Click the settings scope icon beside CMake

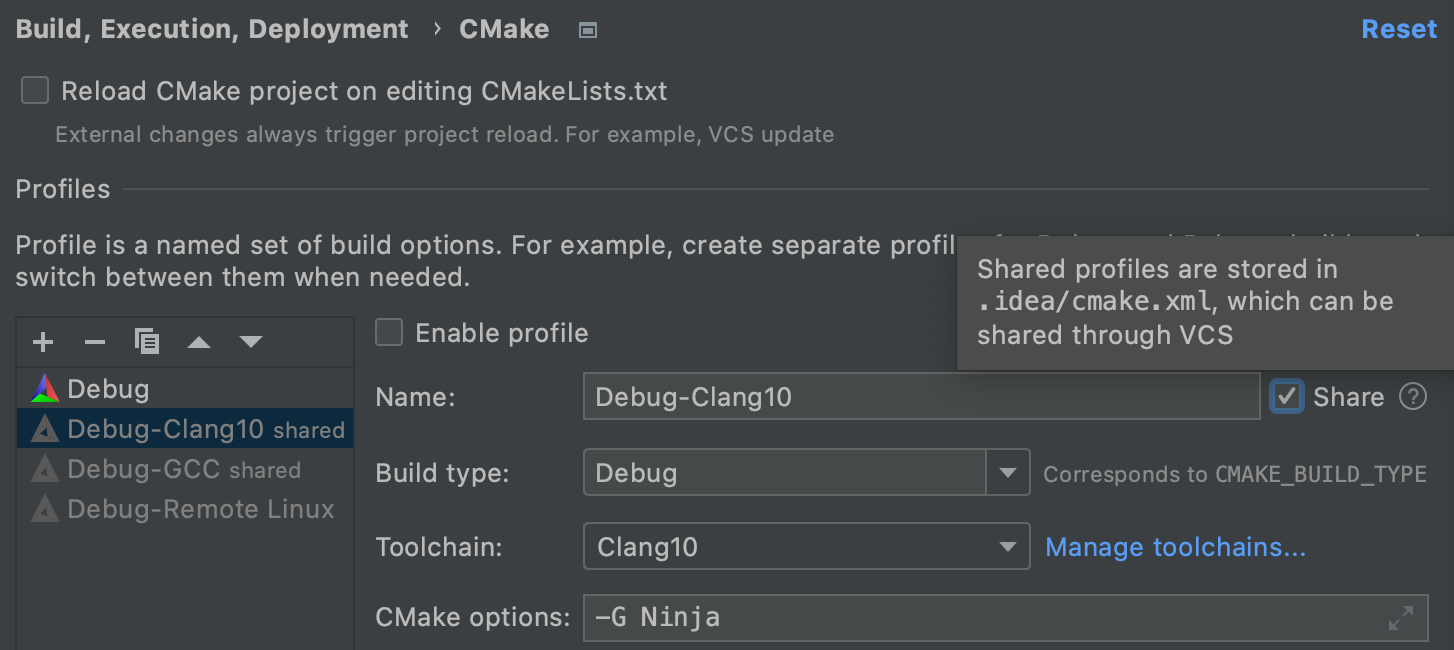click(x=588, y=30)
